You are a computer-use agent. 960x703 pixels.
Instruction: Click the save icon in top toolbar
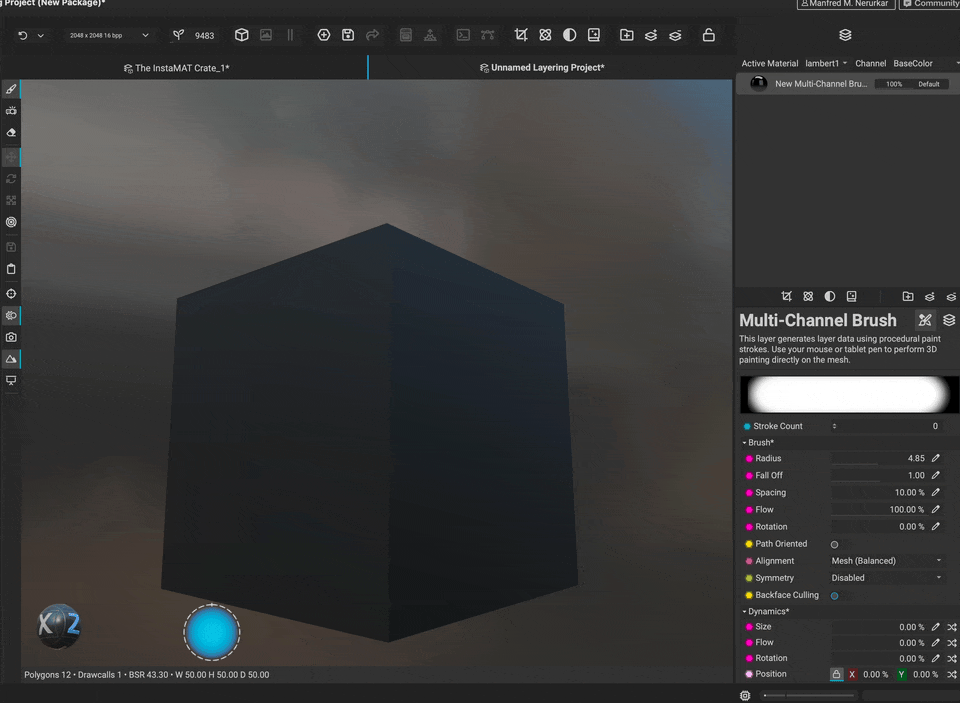[x=348, y=35]
